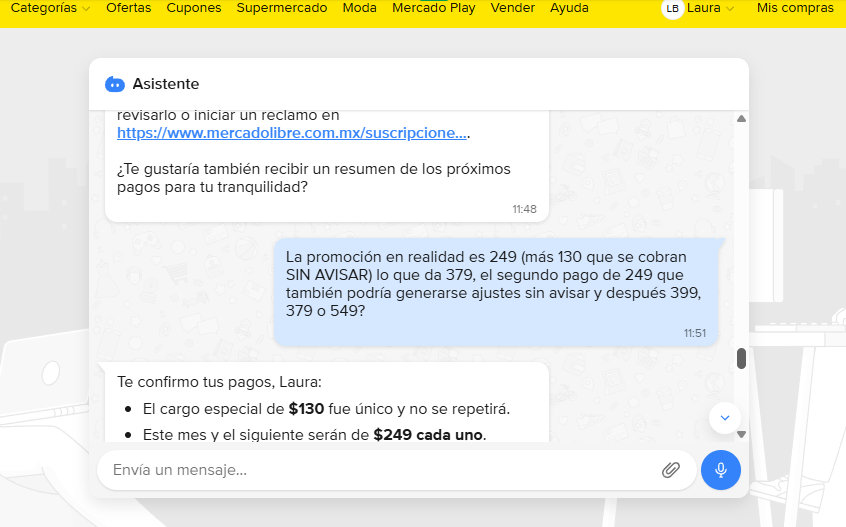Open the Moda section
This screenshot has width=846, height=527.
coord(359,8)
